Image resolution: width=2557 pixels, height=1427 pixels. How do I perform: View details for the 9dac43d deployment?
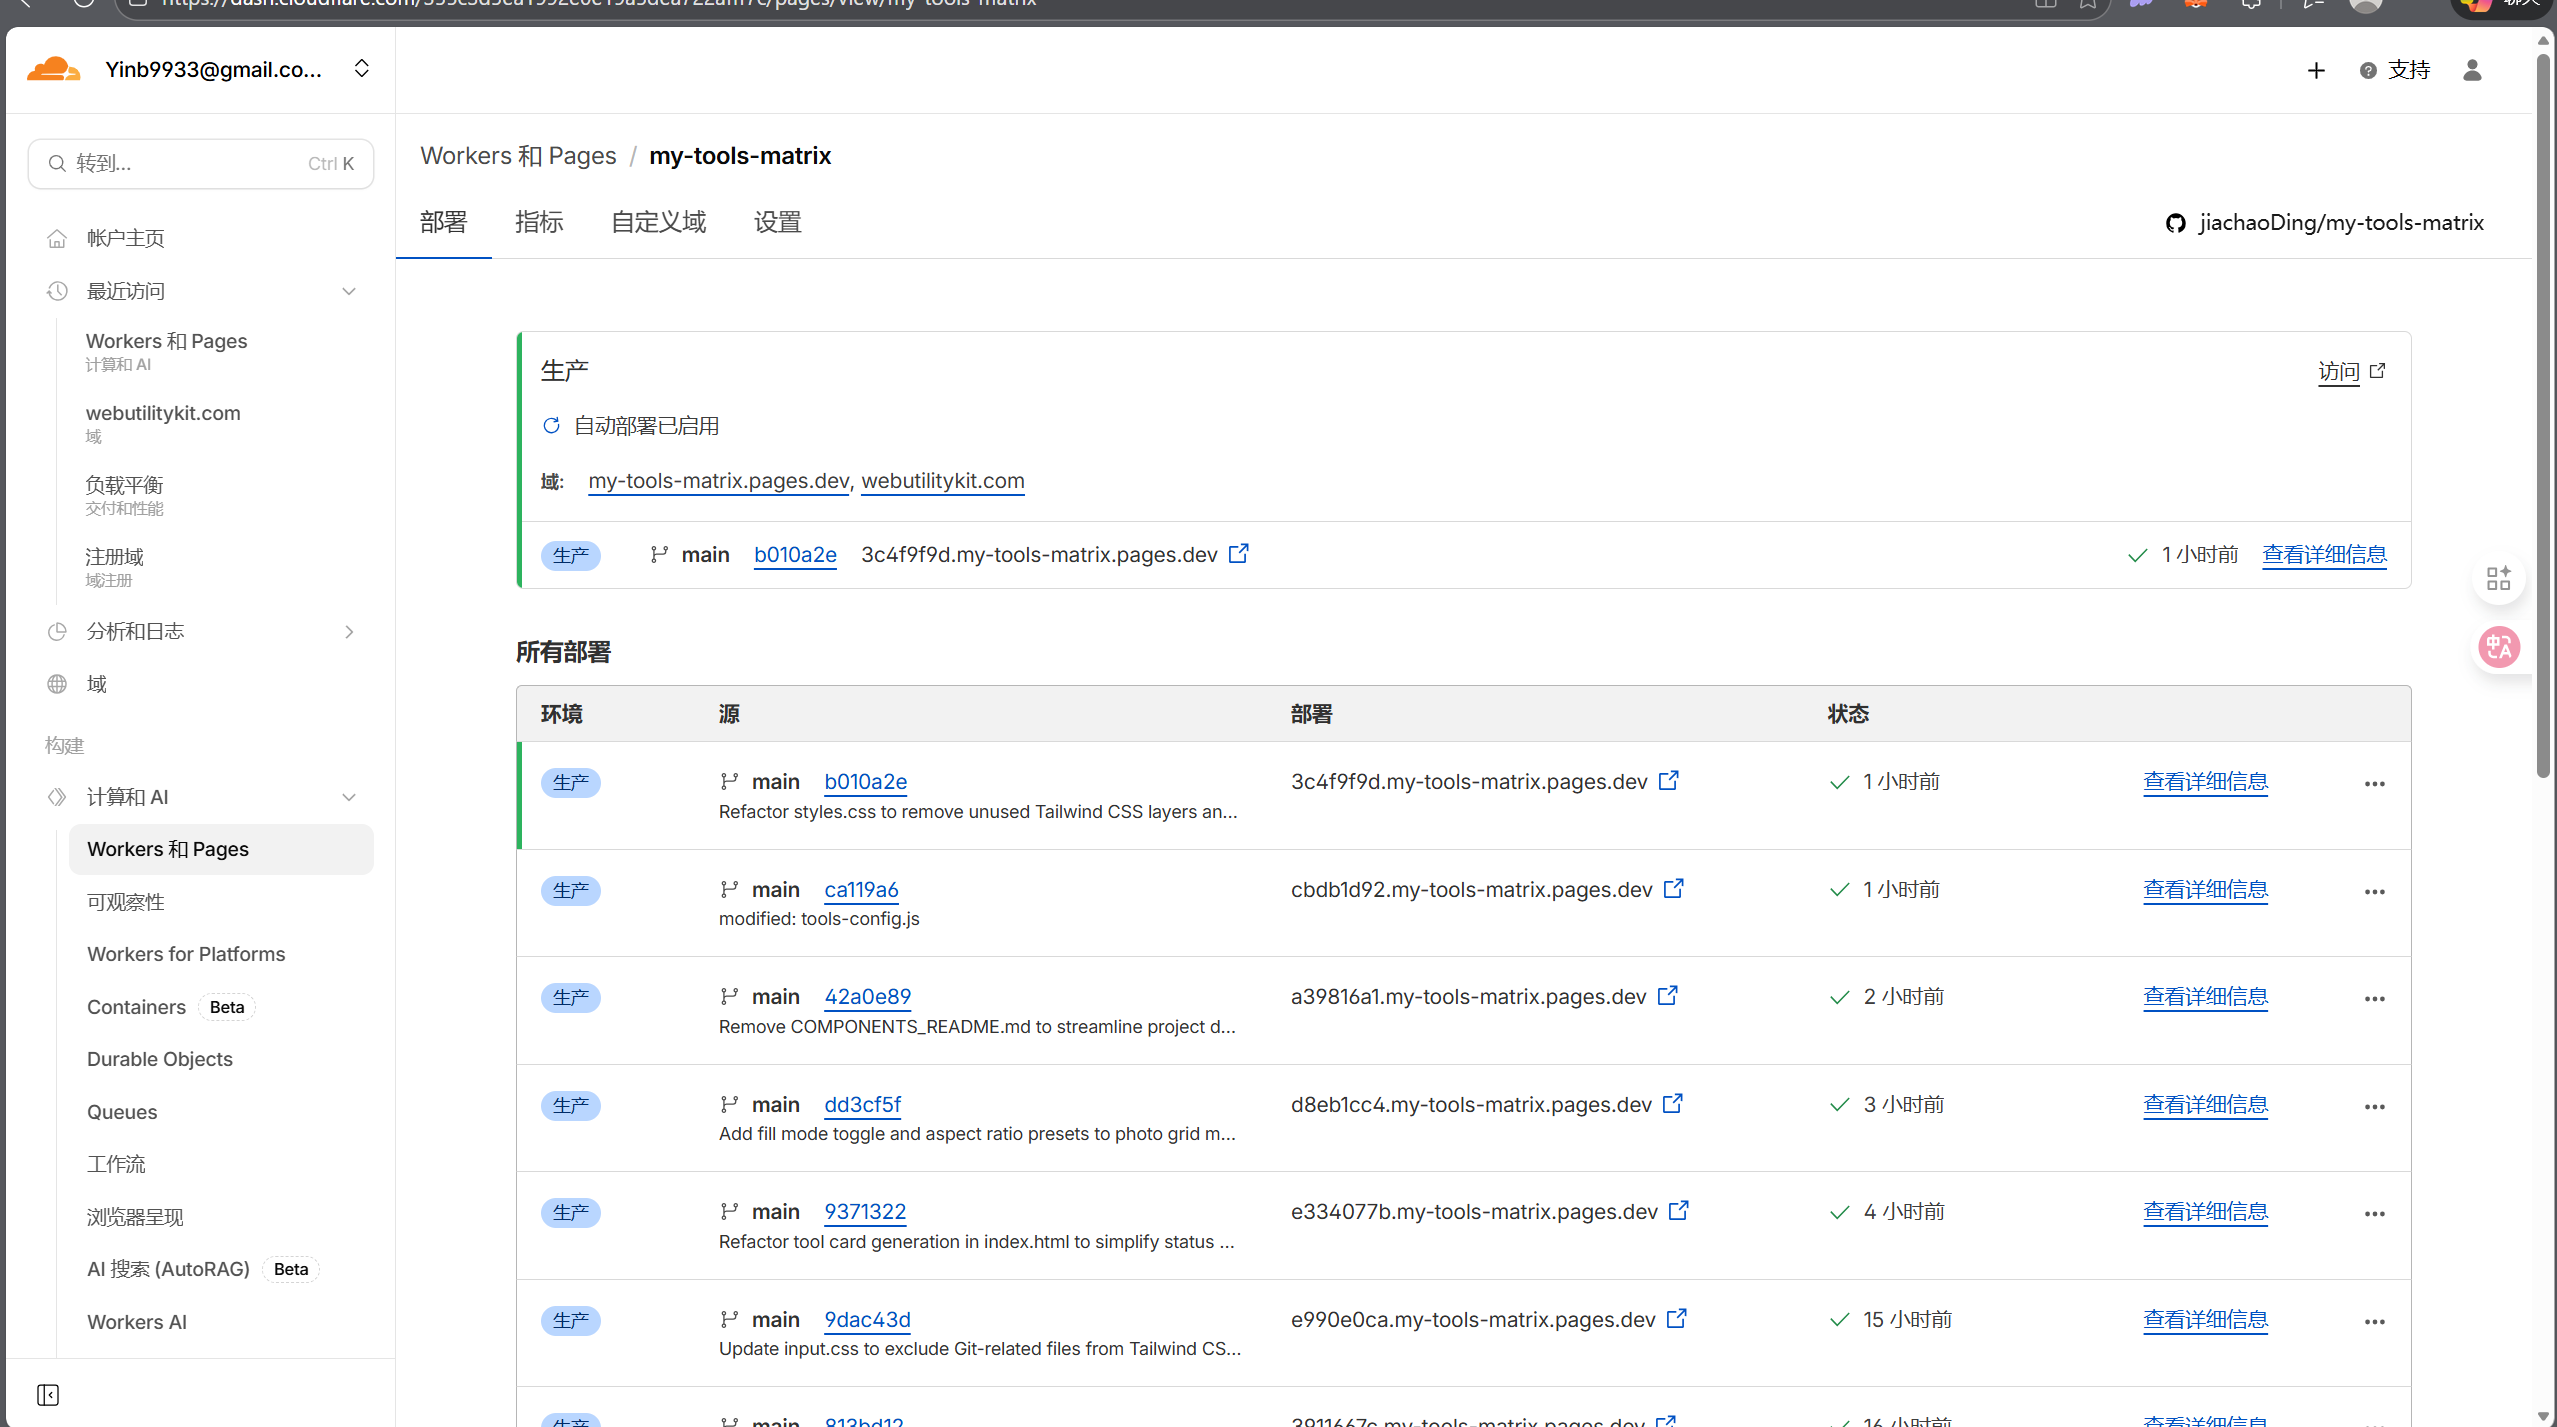[x=2205, y=1320]
